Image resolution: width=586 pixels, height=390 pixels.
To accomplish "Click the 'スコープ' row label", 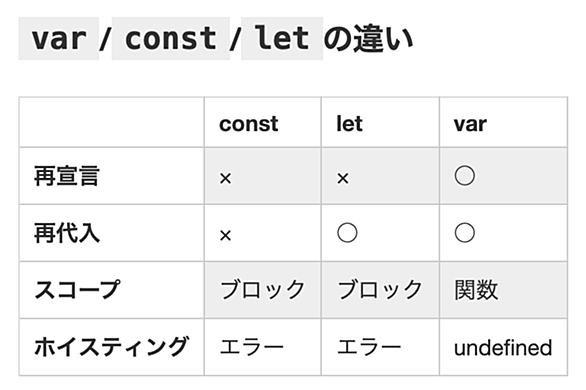I will click(77, 290).
